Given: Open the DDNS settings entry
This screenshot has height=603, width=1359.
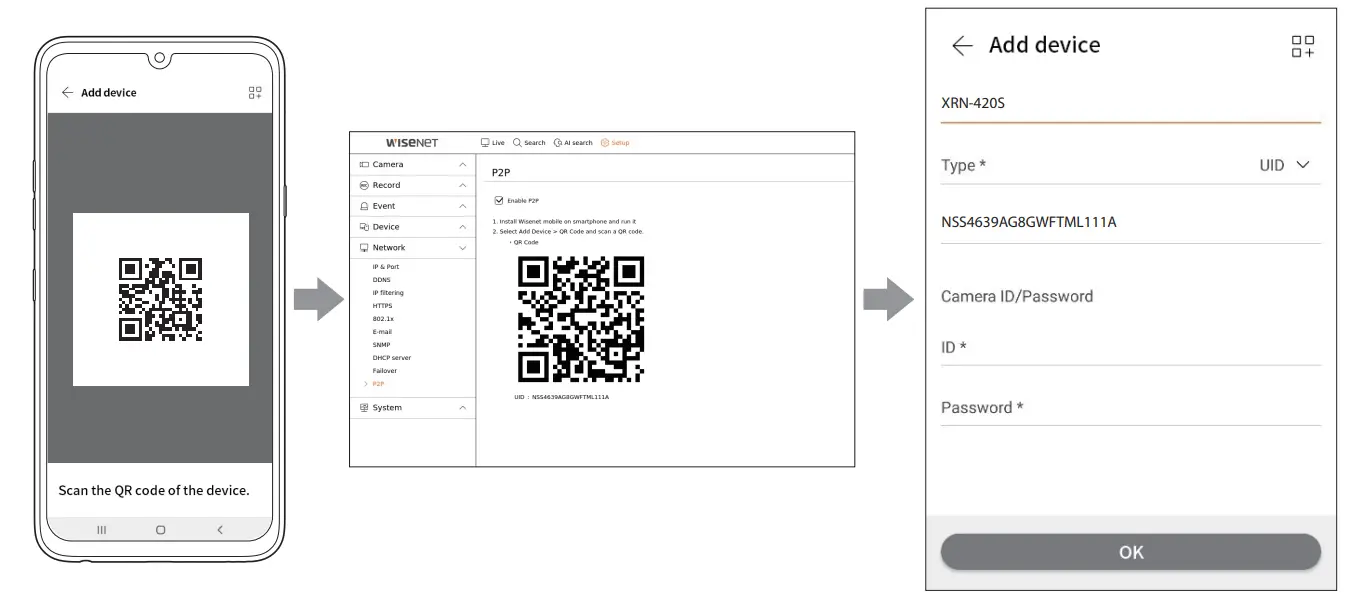Looking at the screenshot, I should pyautogui.click(x=382, y=280).
